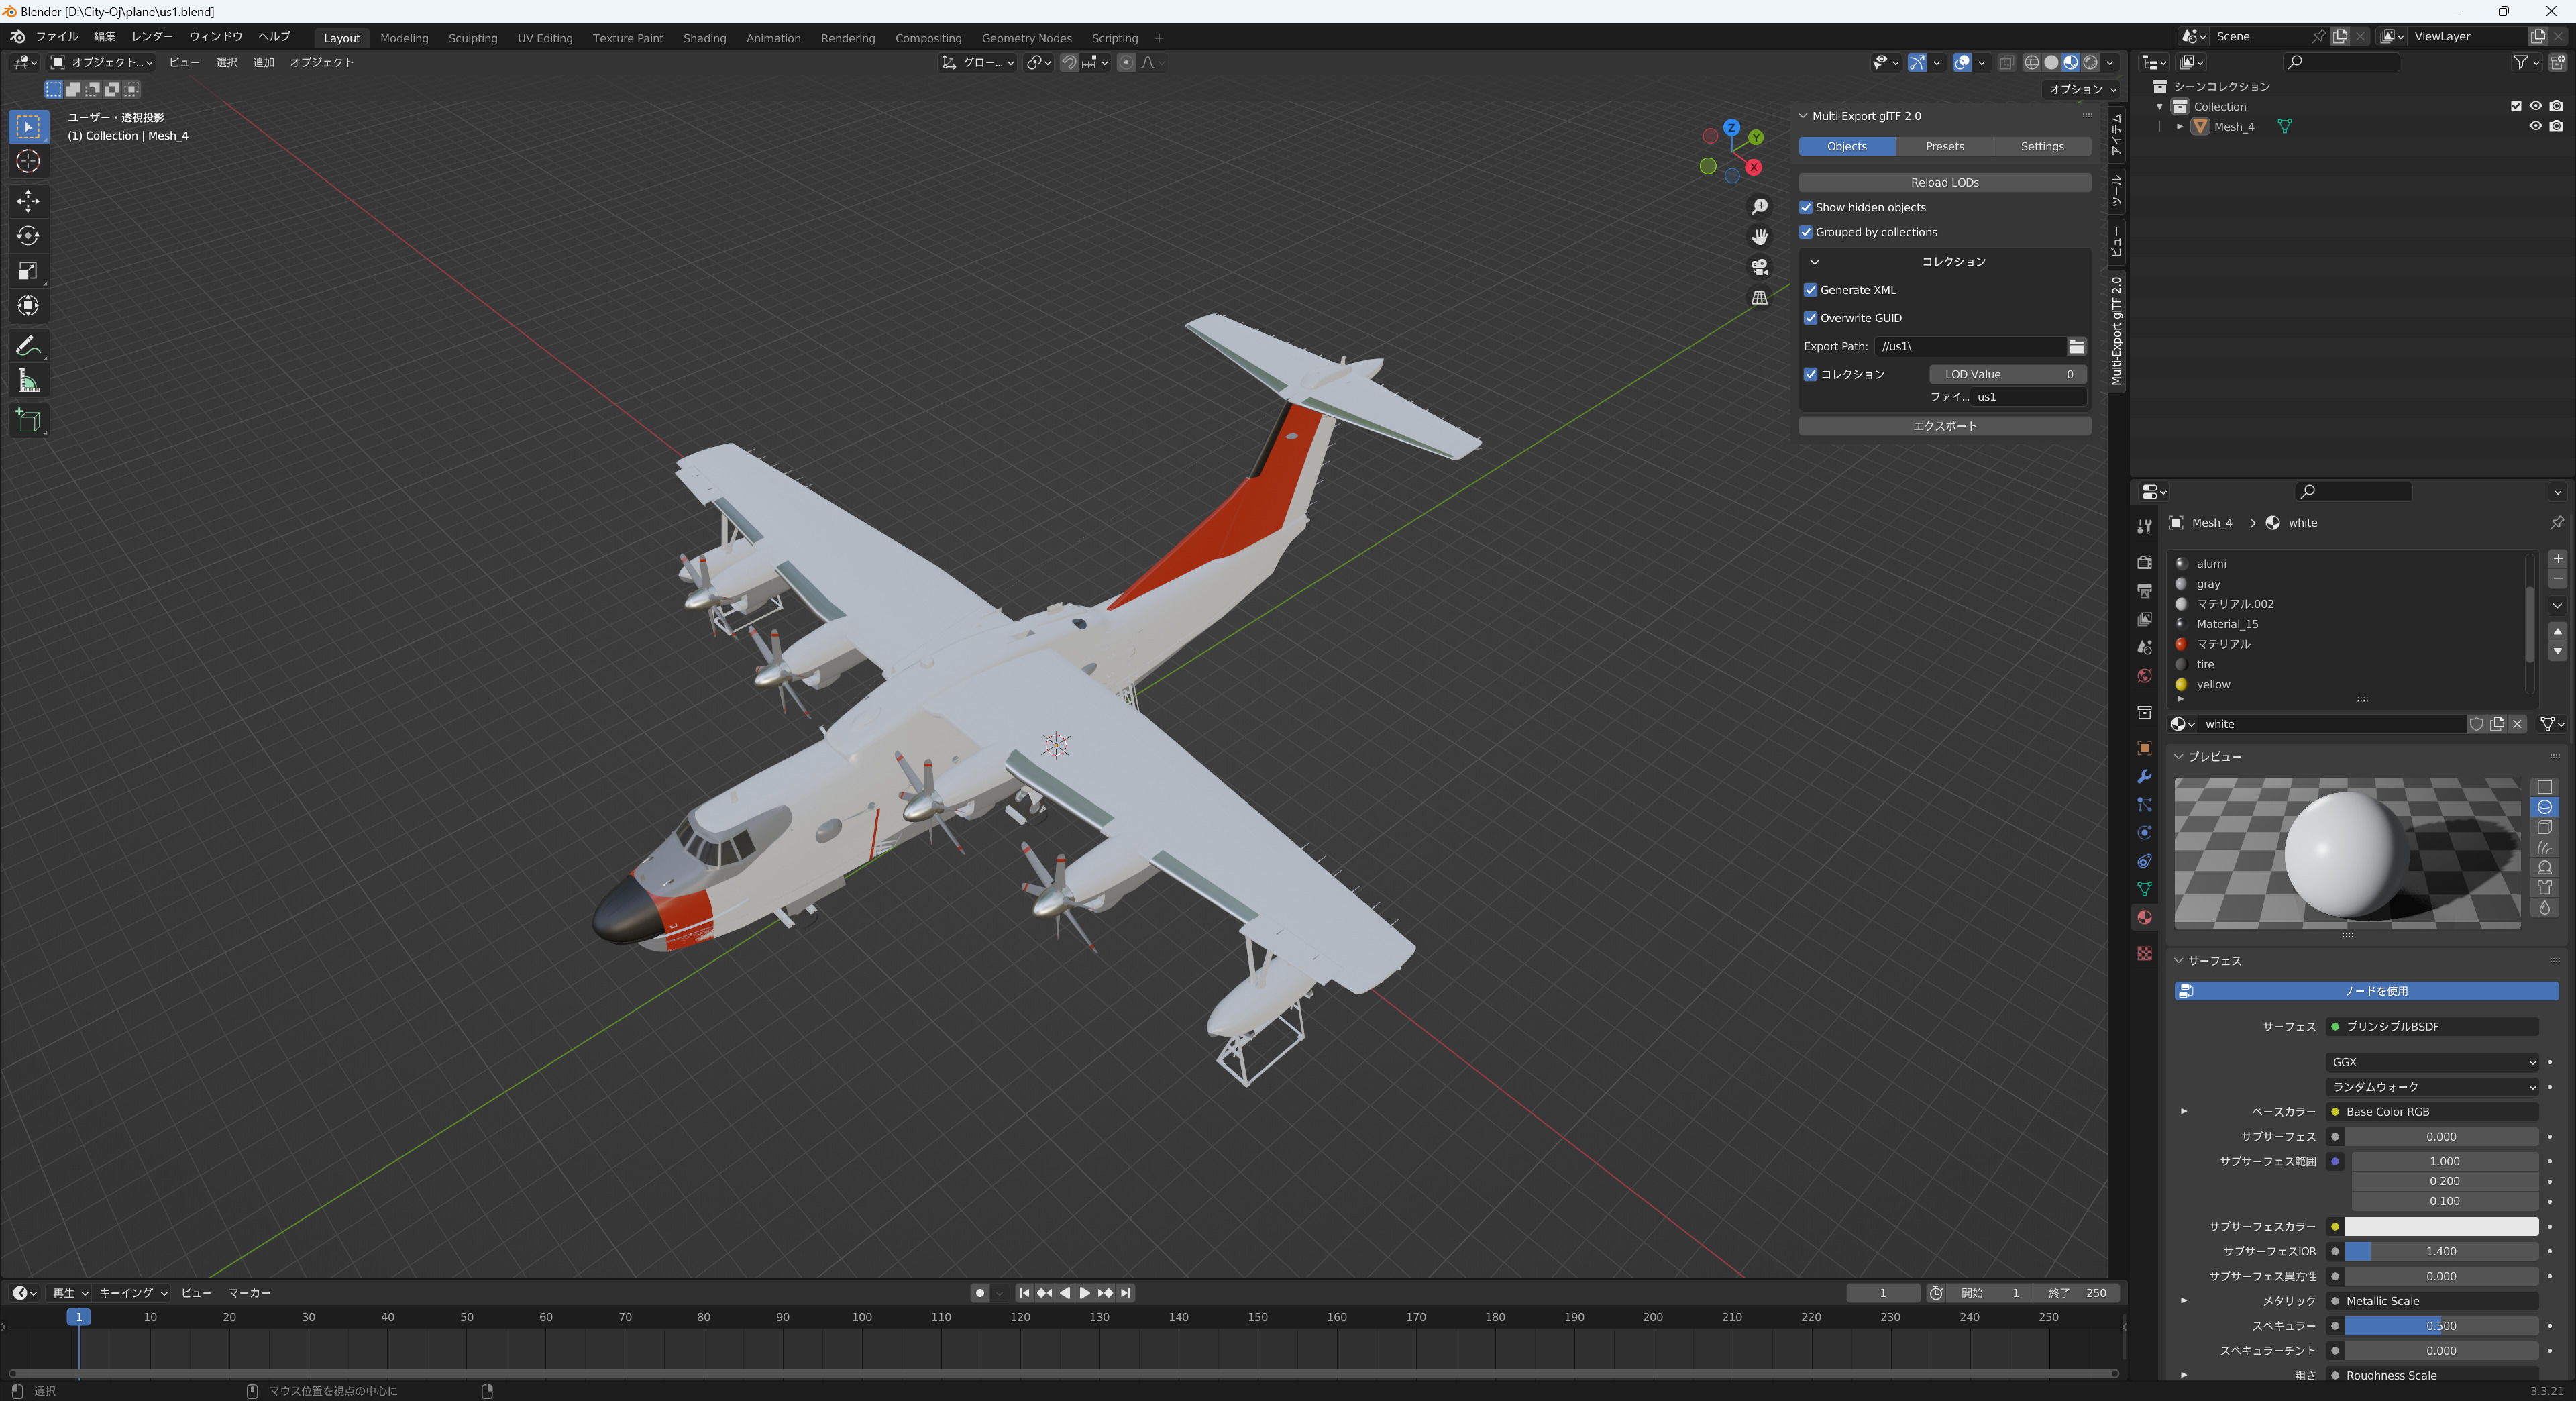
Task: Toggle Show hidden objects checkbox
Action: point(1806,207)
